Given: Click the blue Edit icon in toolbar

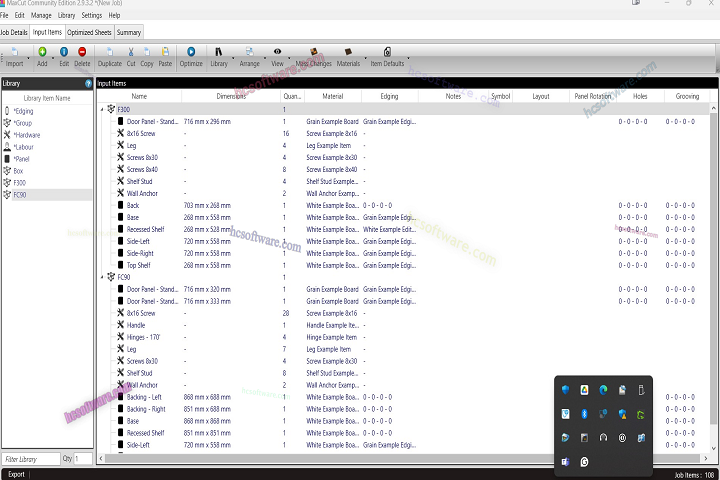Looking at the screenshot, I should click(64, 57).
